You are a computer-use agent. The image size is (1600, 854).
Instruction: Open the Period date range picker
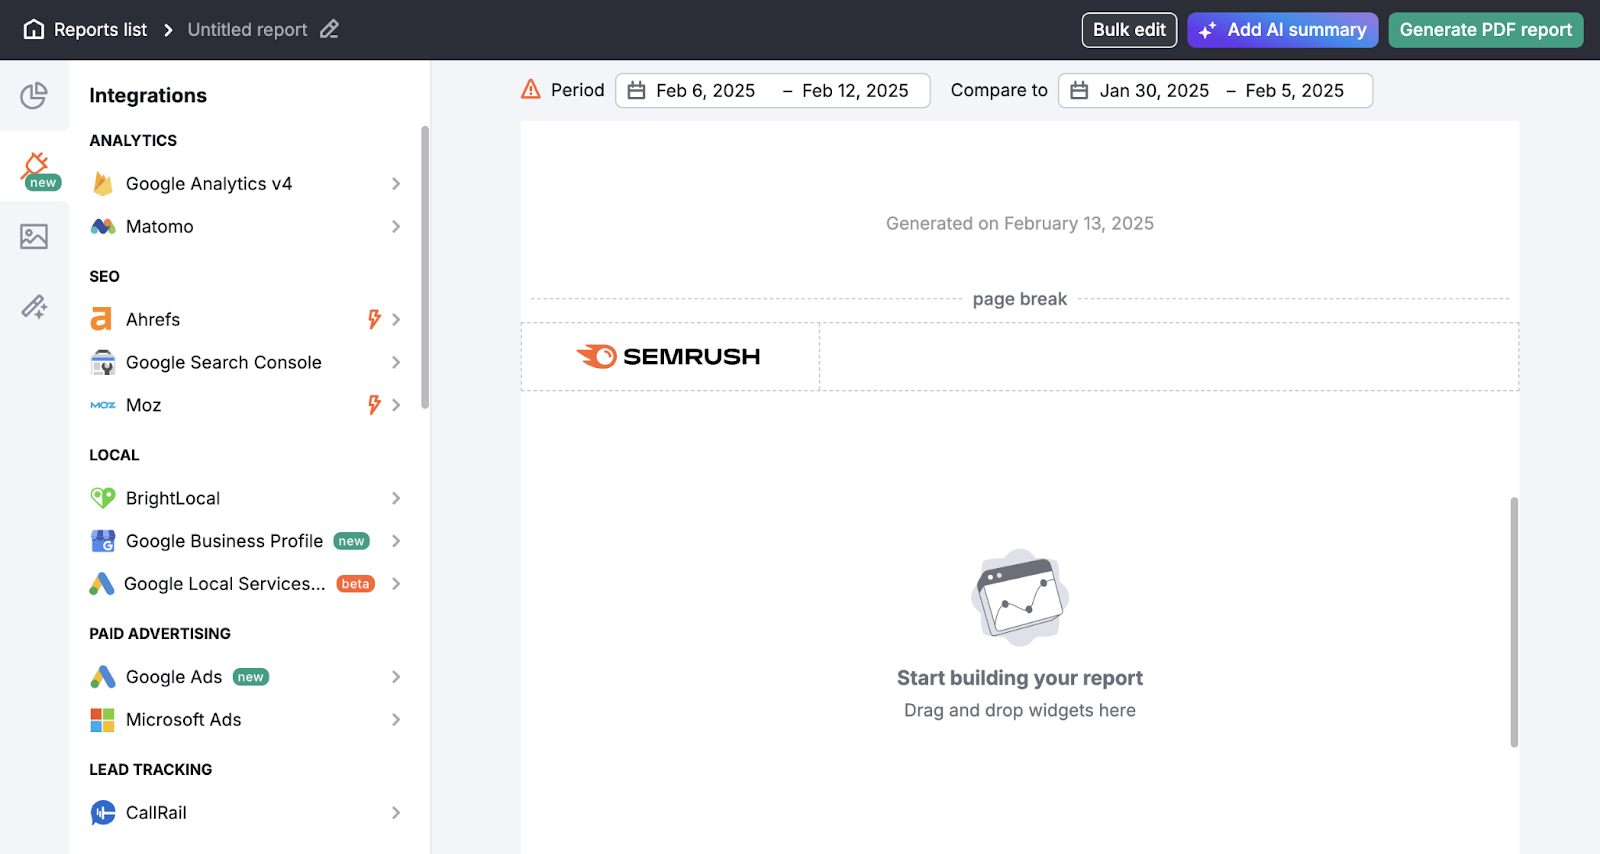pos(773,91)
